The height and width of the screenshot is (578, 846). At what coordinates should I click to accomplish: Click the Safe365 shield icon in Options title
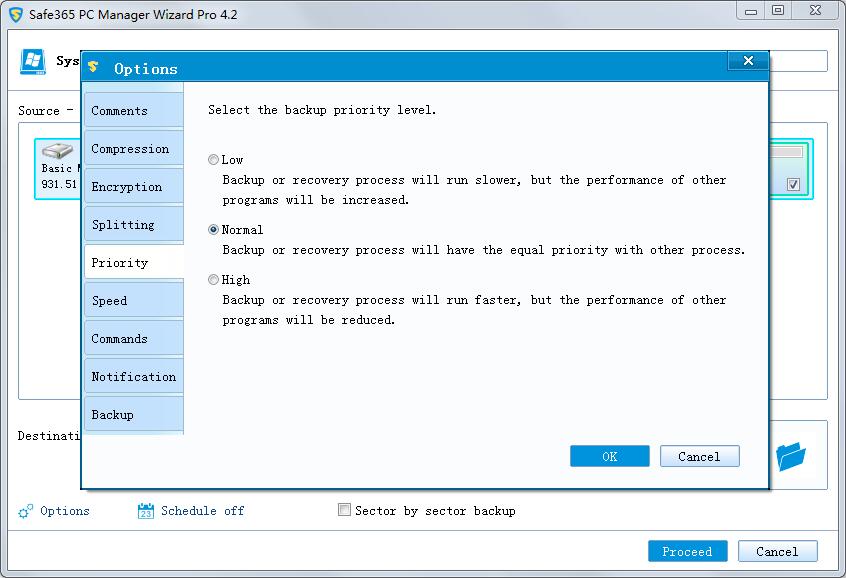click(x=94, y=68)
